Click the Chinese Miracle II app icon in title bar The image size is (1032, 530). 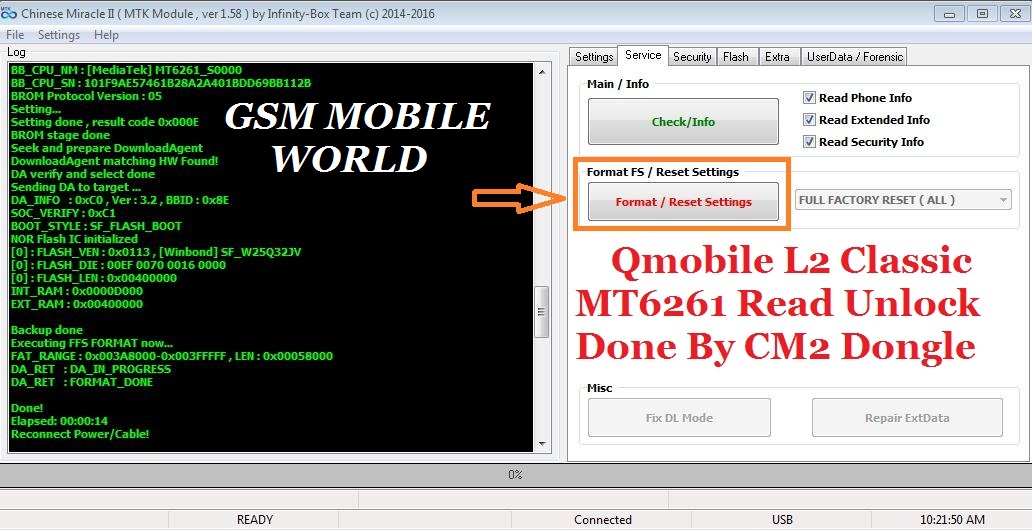tap(9, 13)
